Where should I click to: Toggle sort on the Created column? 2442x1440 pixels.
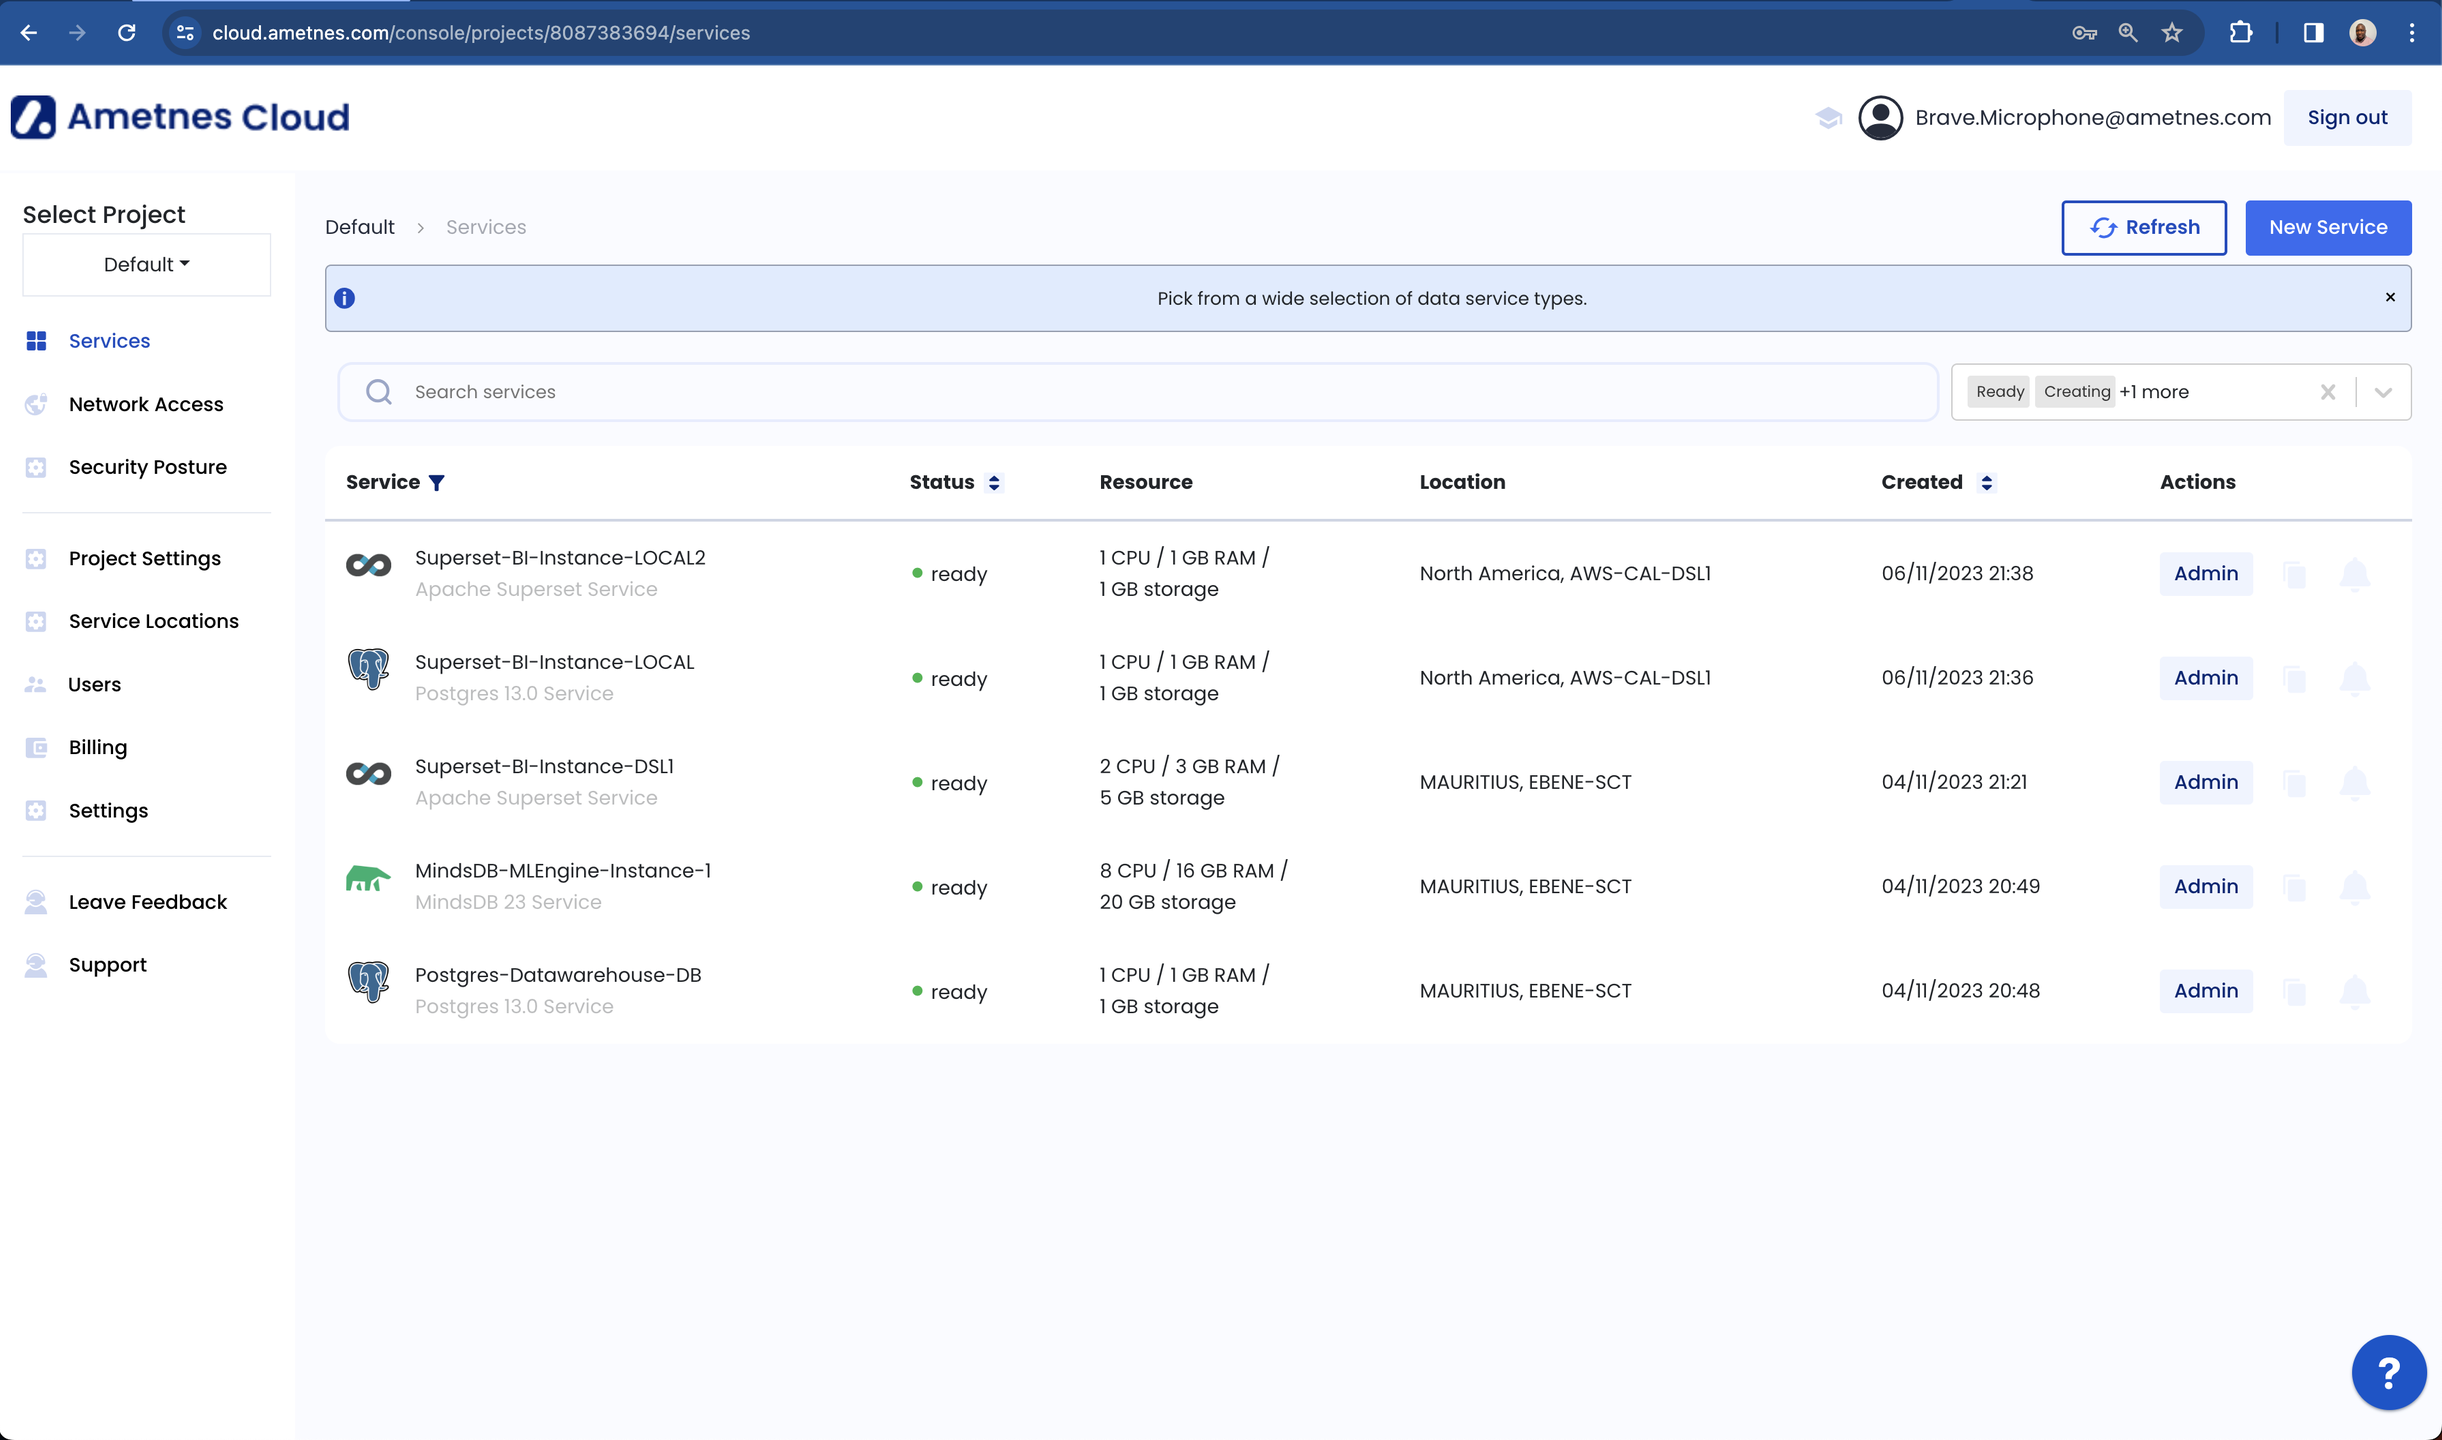click(1986, 483)
